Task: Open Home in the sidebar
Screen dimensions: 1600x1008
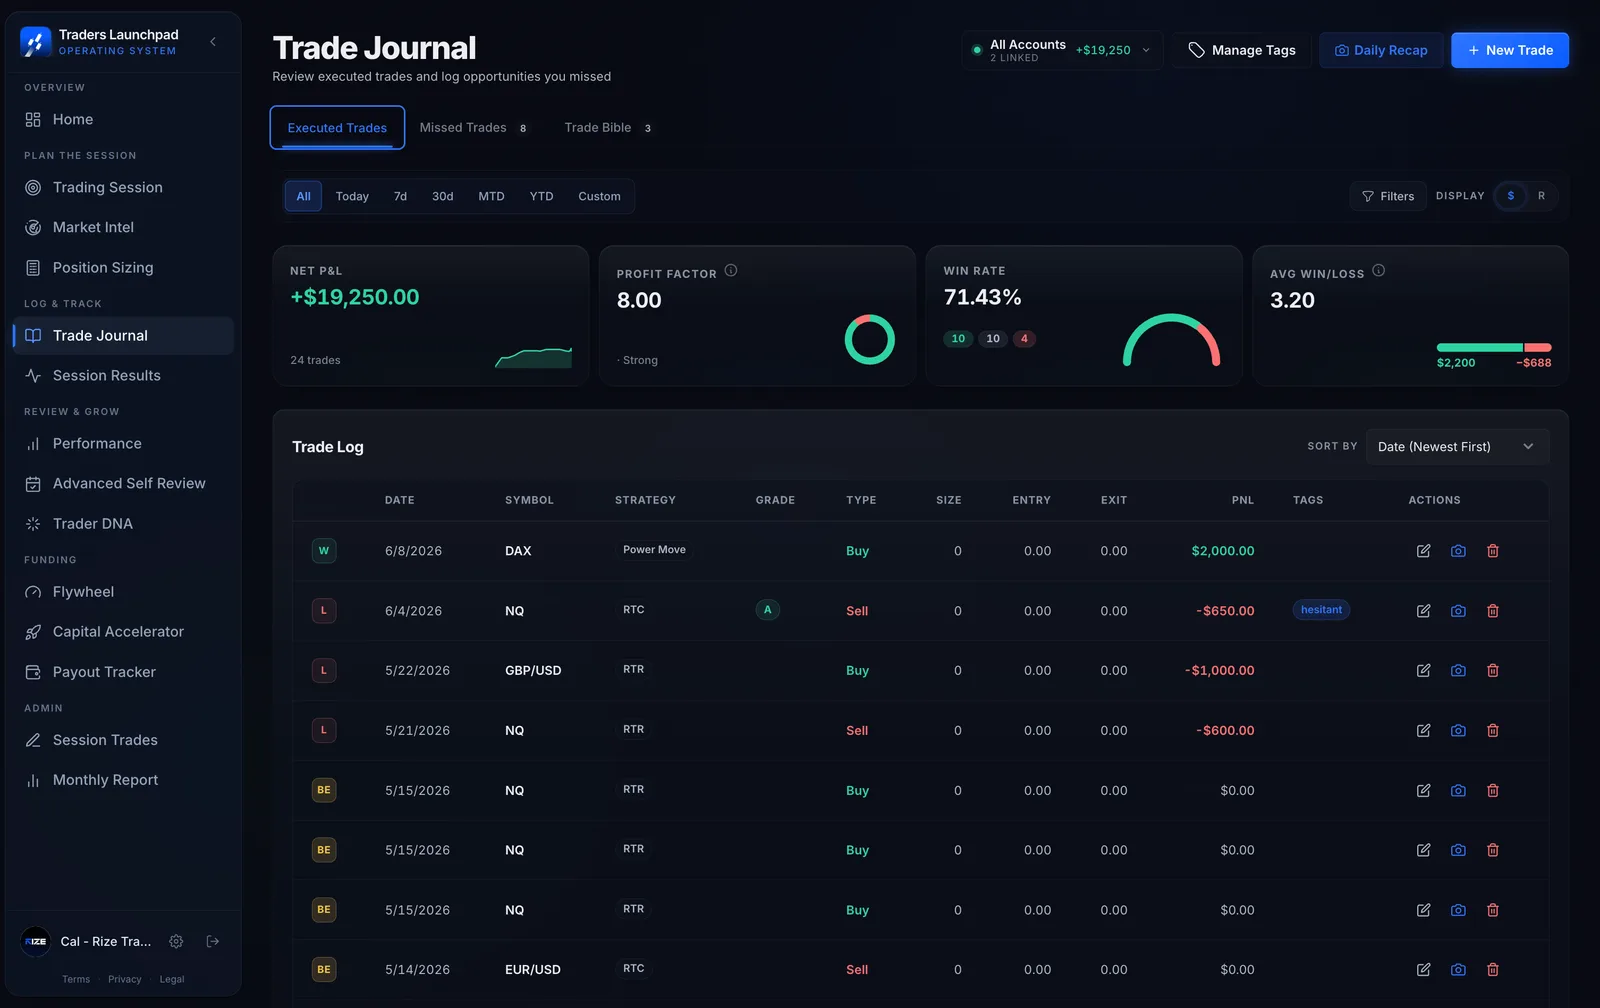Action: [x=123, y=120]
